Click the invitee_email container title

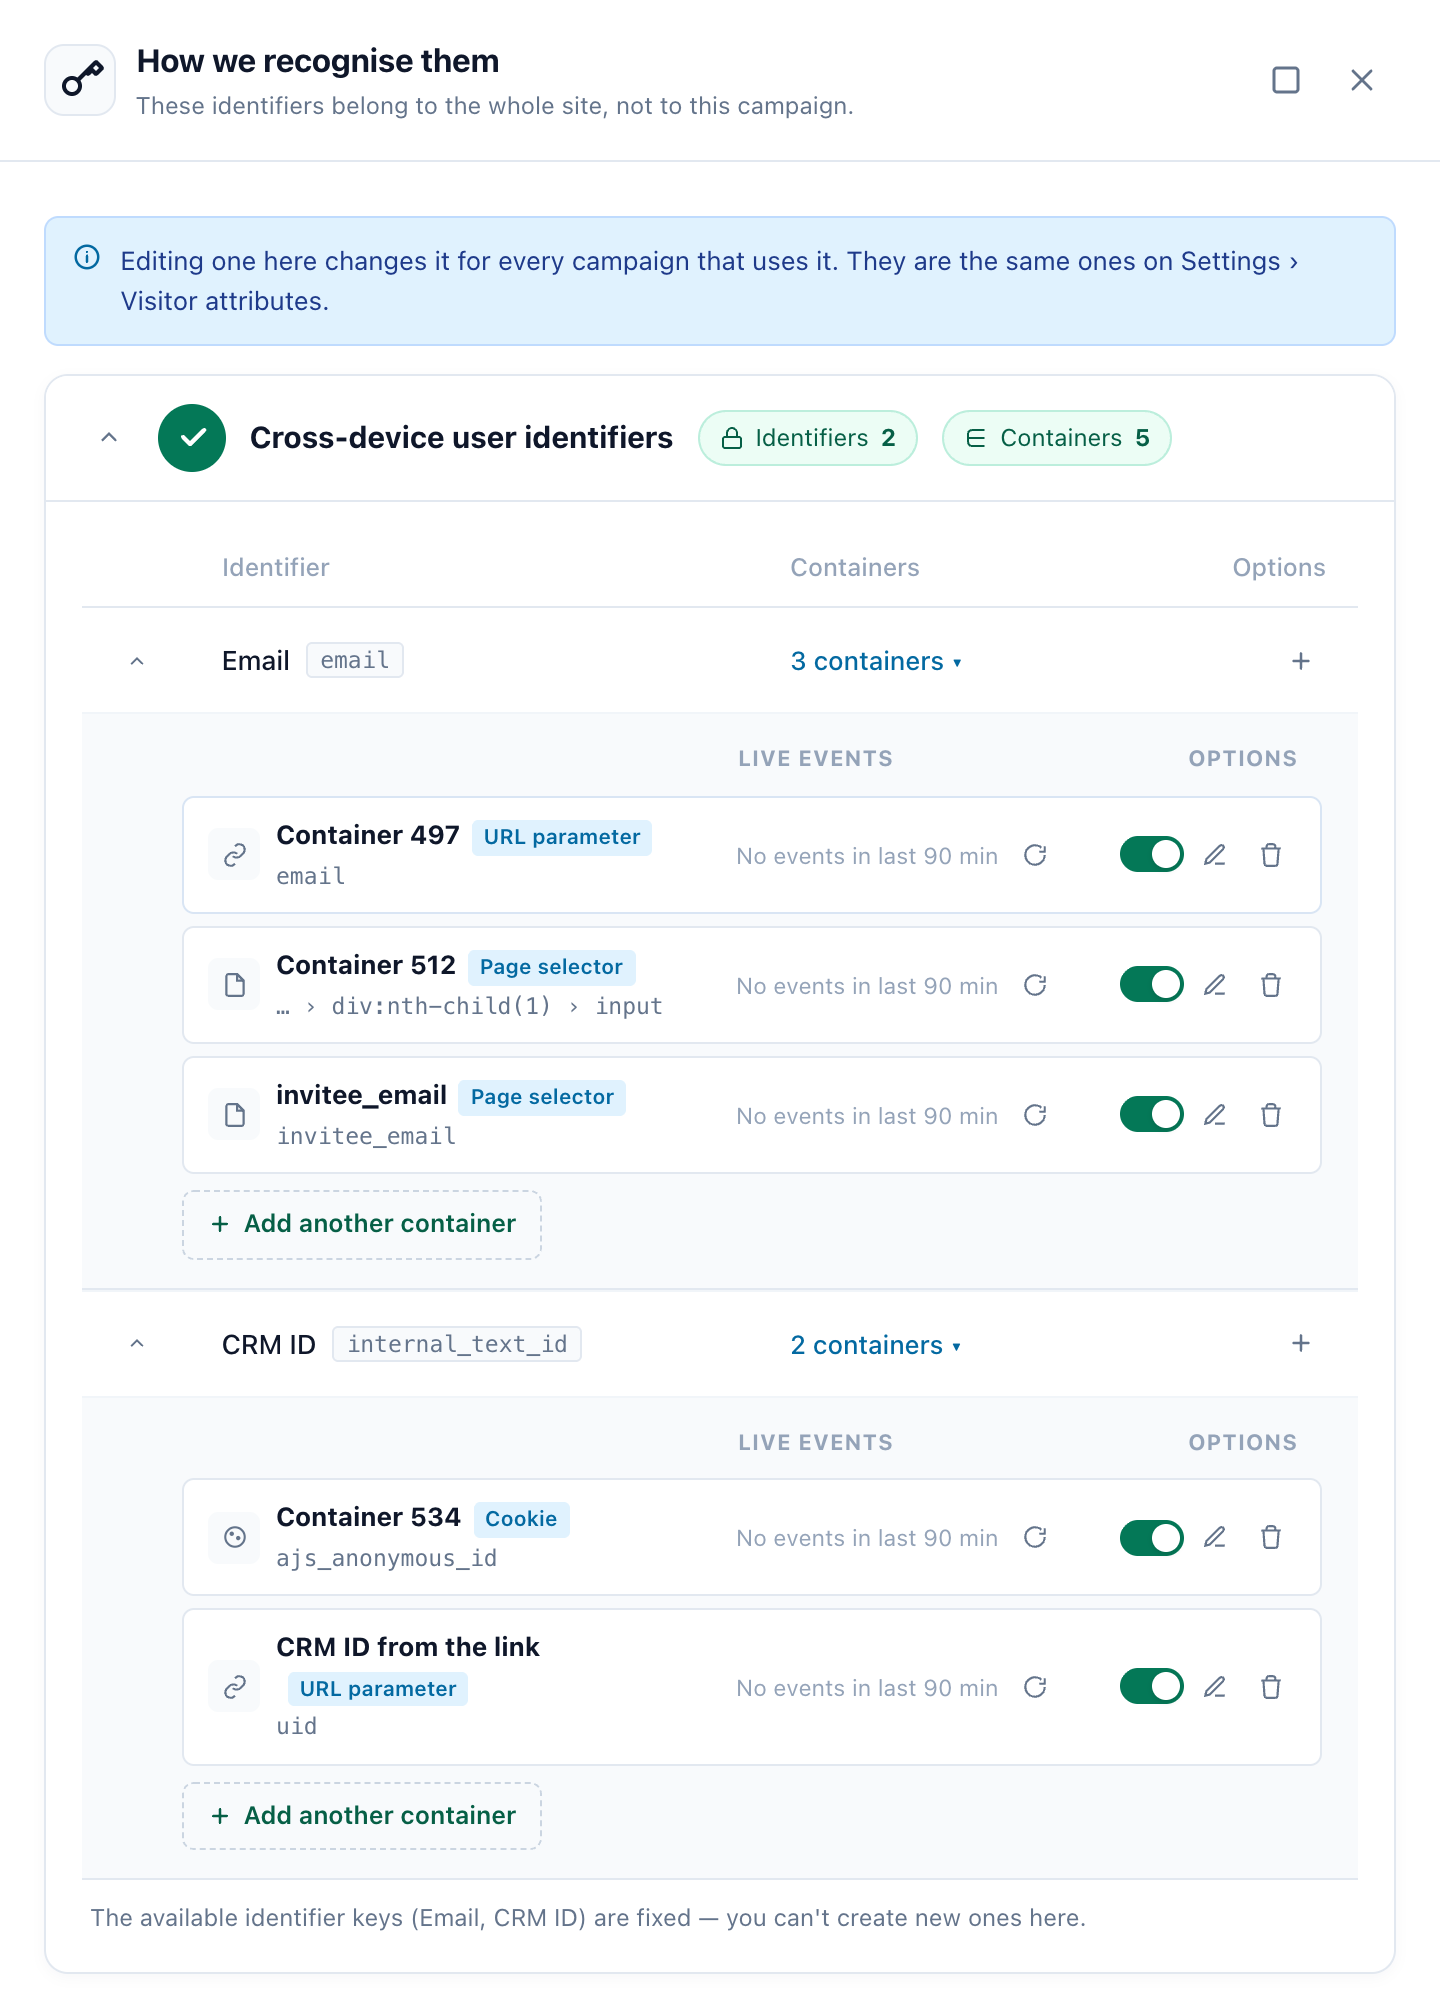[x=362, y=1095]
